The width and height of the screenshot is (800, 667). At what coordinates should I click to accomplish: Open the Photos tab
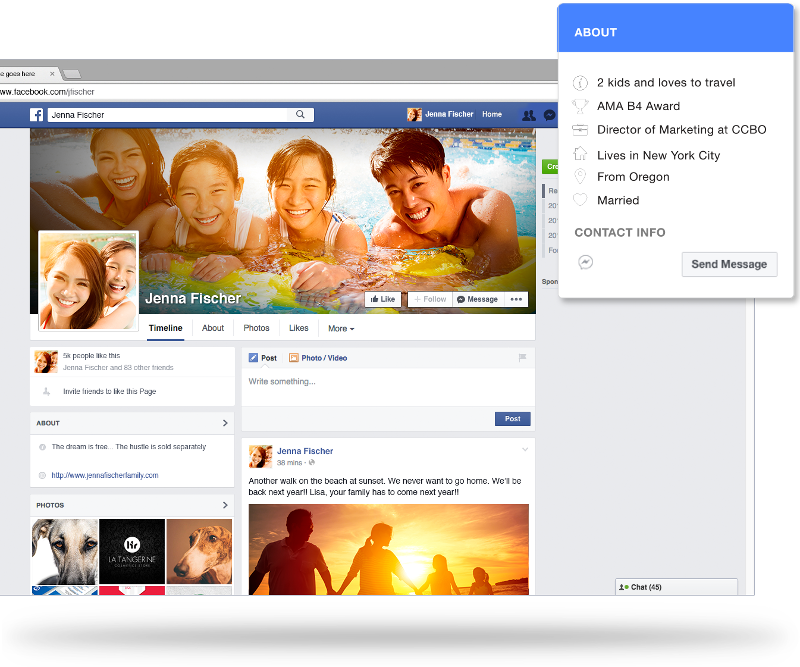click(x=256, y=328)
